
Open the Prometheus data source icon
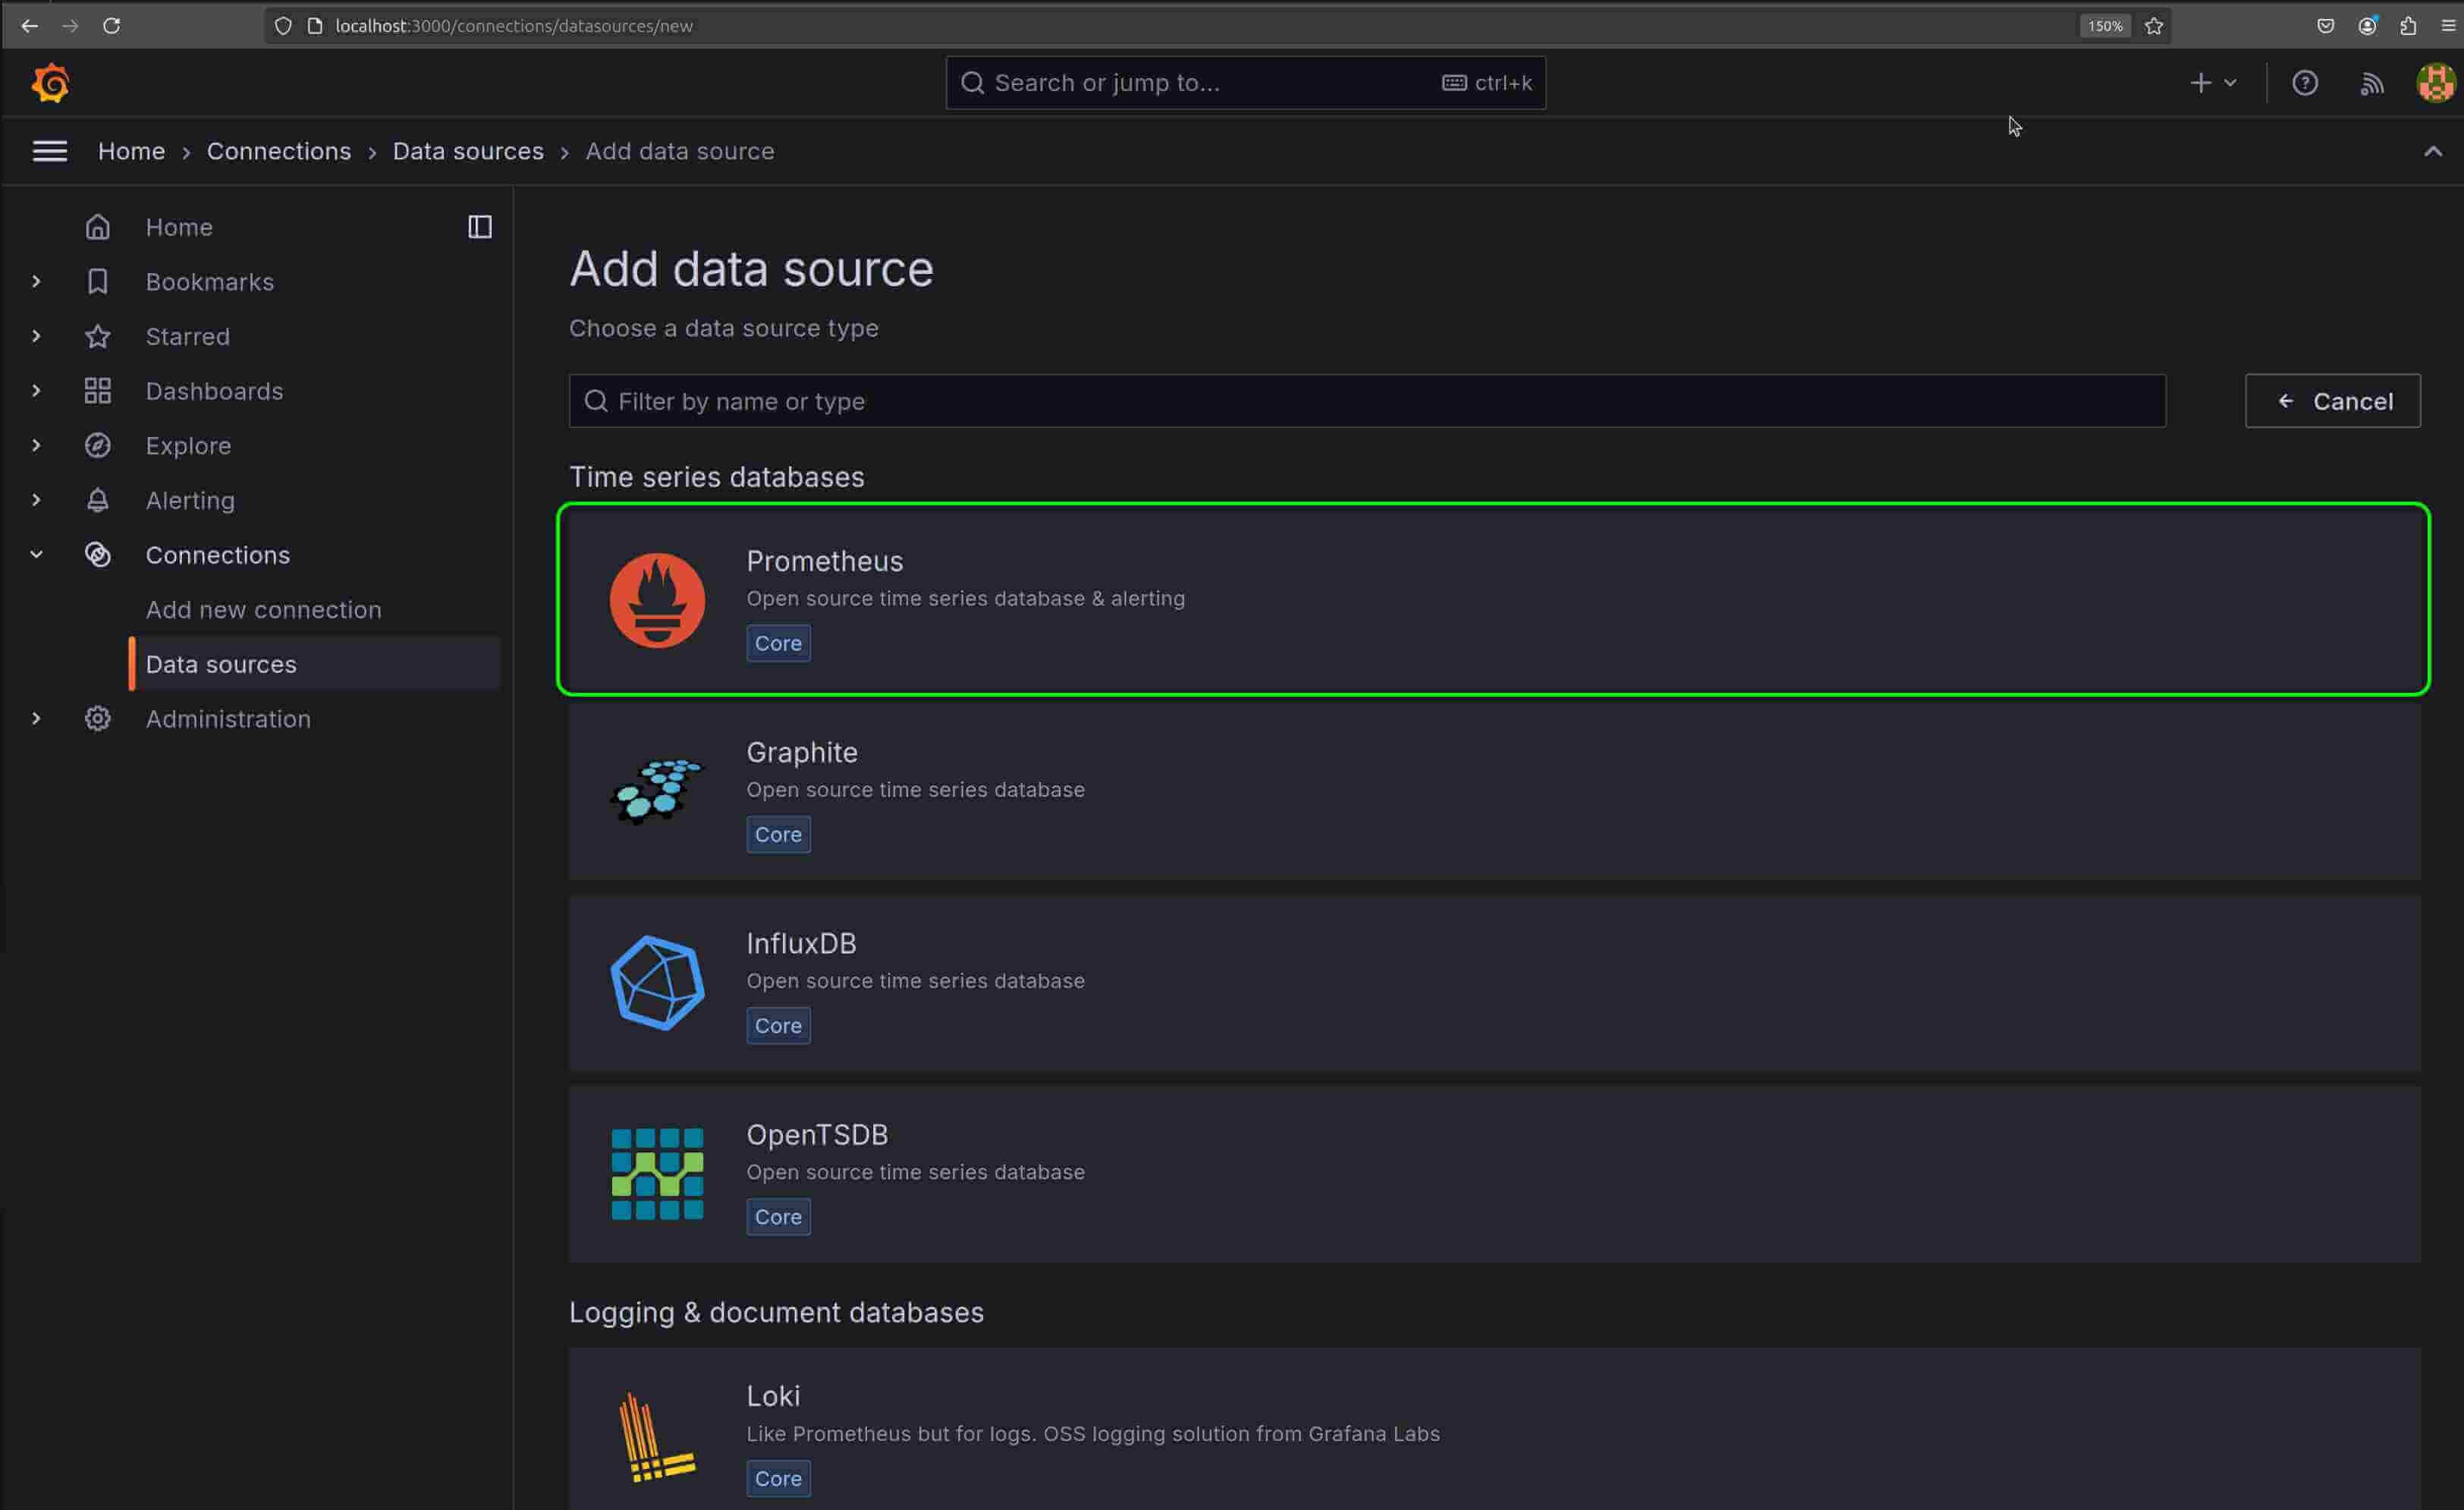click(657, 599)
